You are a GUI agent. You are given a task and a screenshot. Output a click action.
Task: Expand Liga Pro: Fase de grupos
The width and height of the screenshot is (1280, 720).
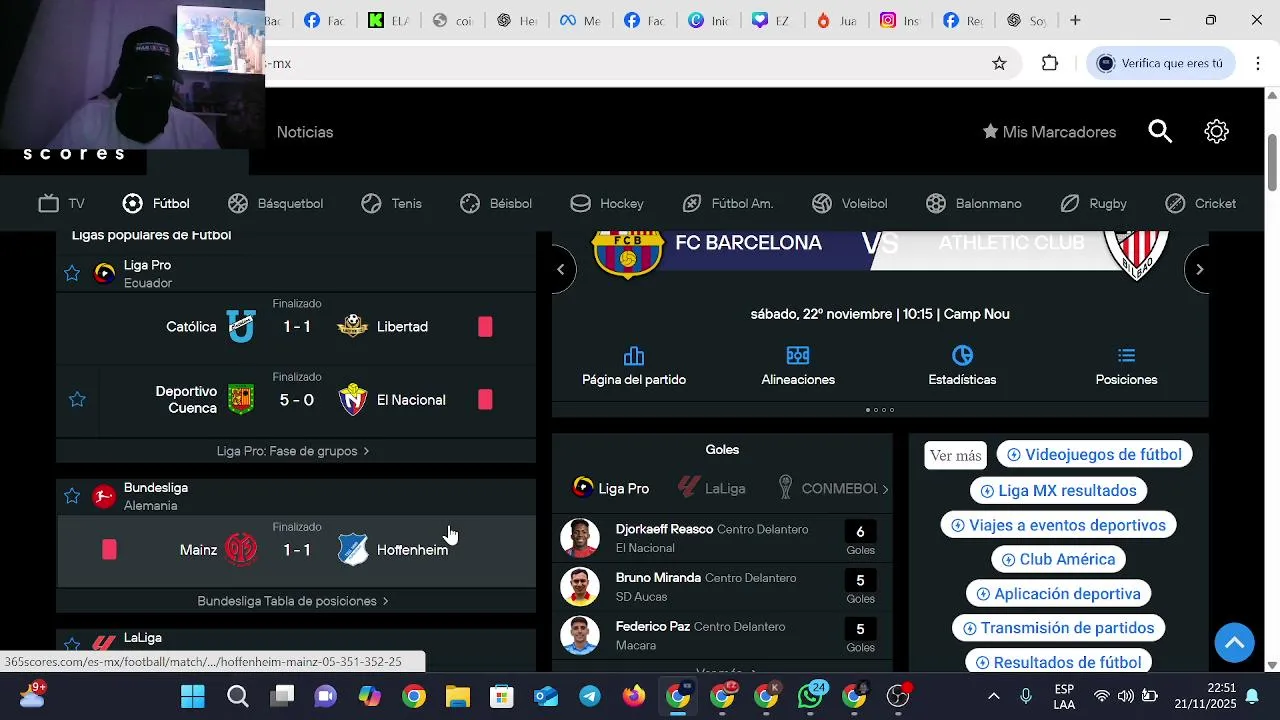click(x=293, y=451)
